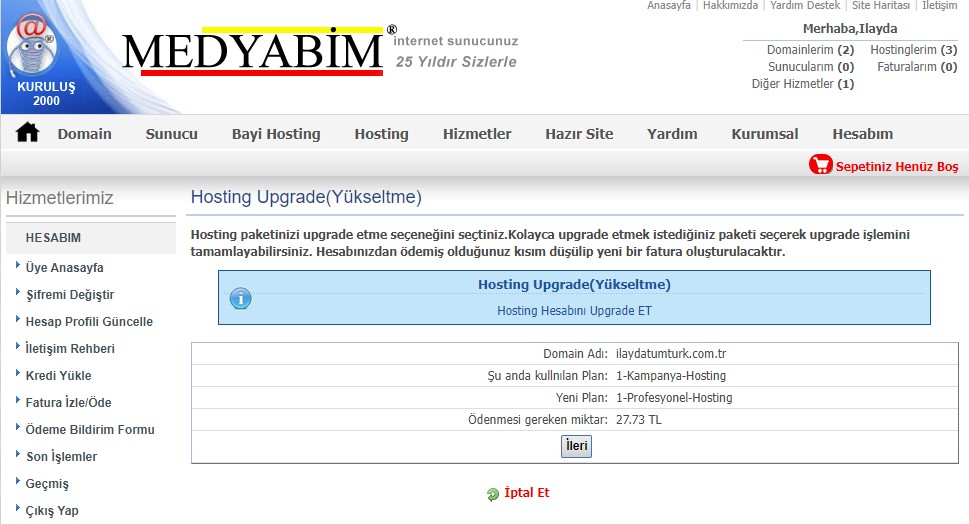Open Site Haritası top link
This screenshot has height=524, width=969.
point(881,6)
